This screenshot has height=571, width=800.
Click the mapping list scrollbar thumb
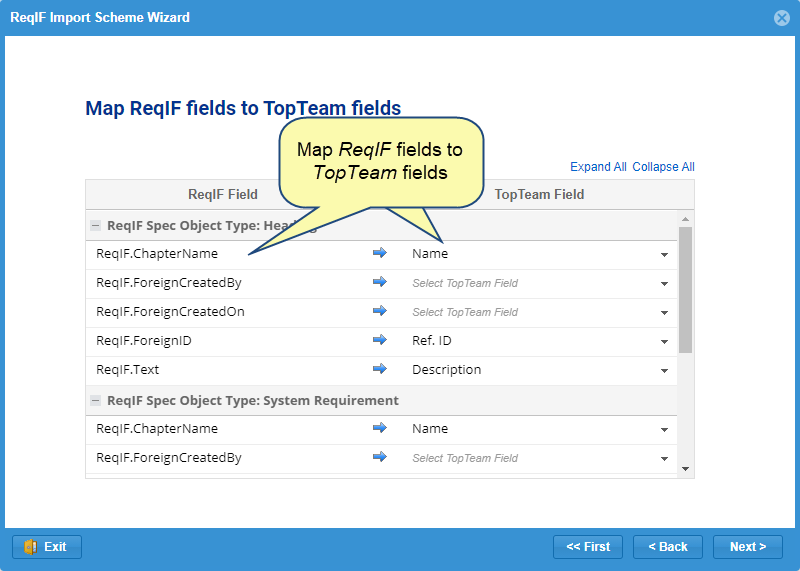coord(685,289)
